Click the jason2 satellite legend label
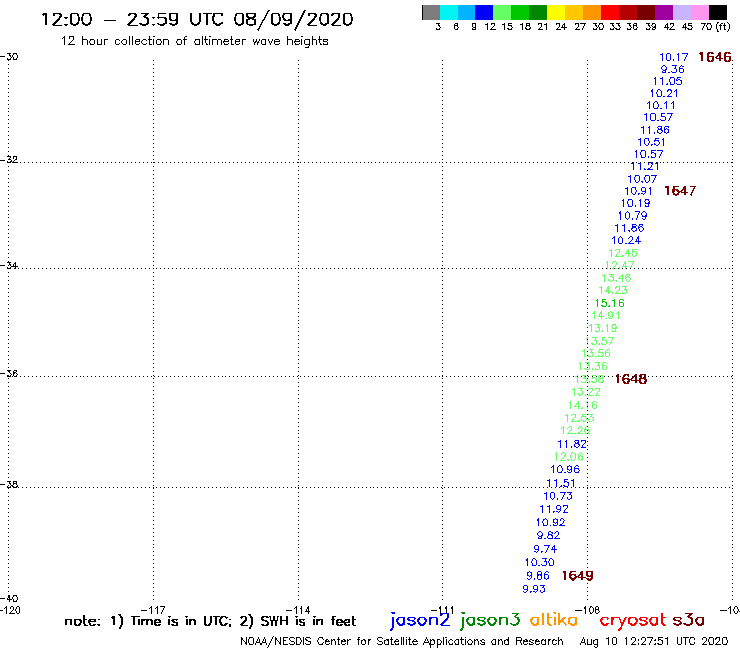Viewport: 740px width, 650px height. [420, 620]
